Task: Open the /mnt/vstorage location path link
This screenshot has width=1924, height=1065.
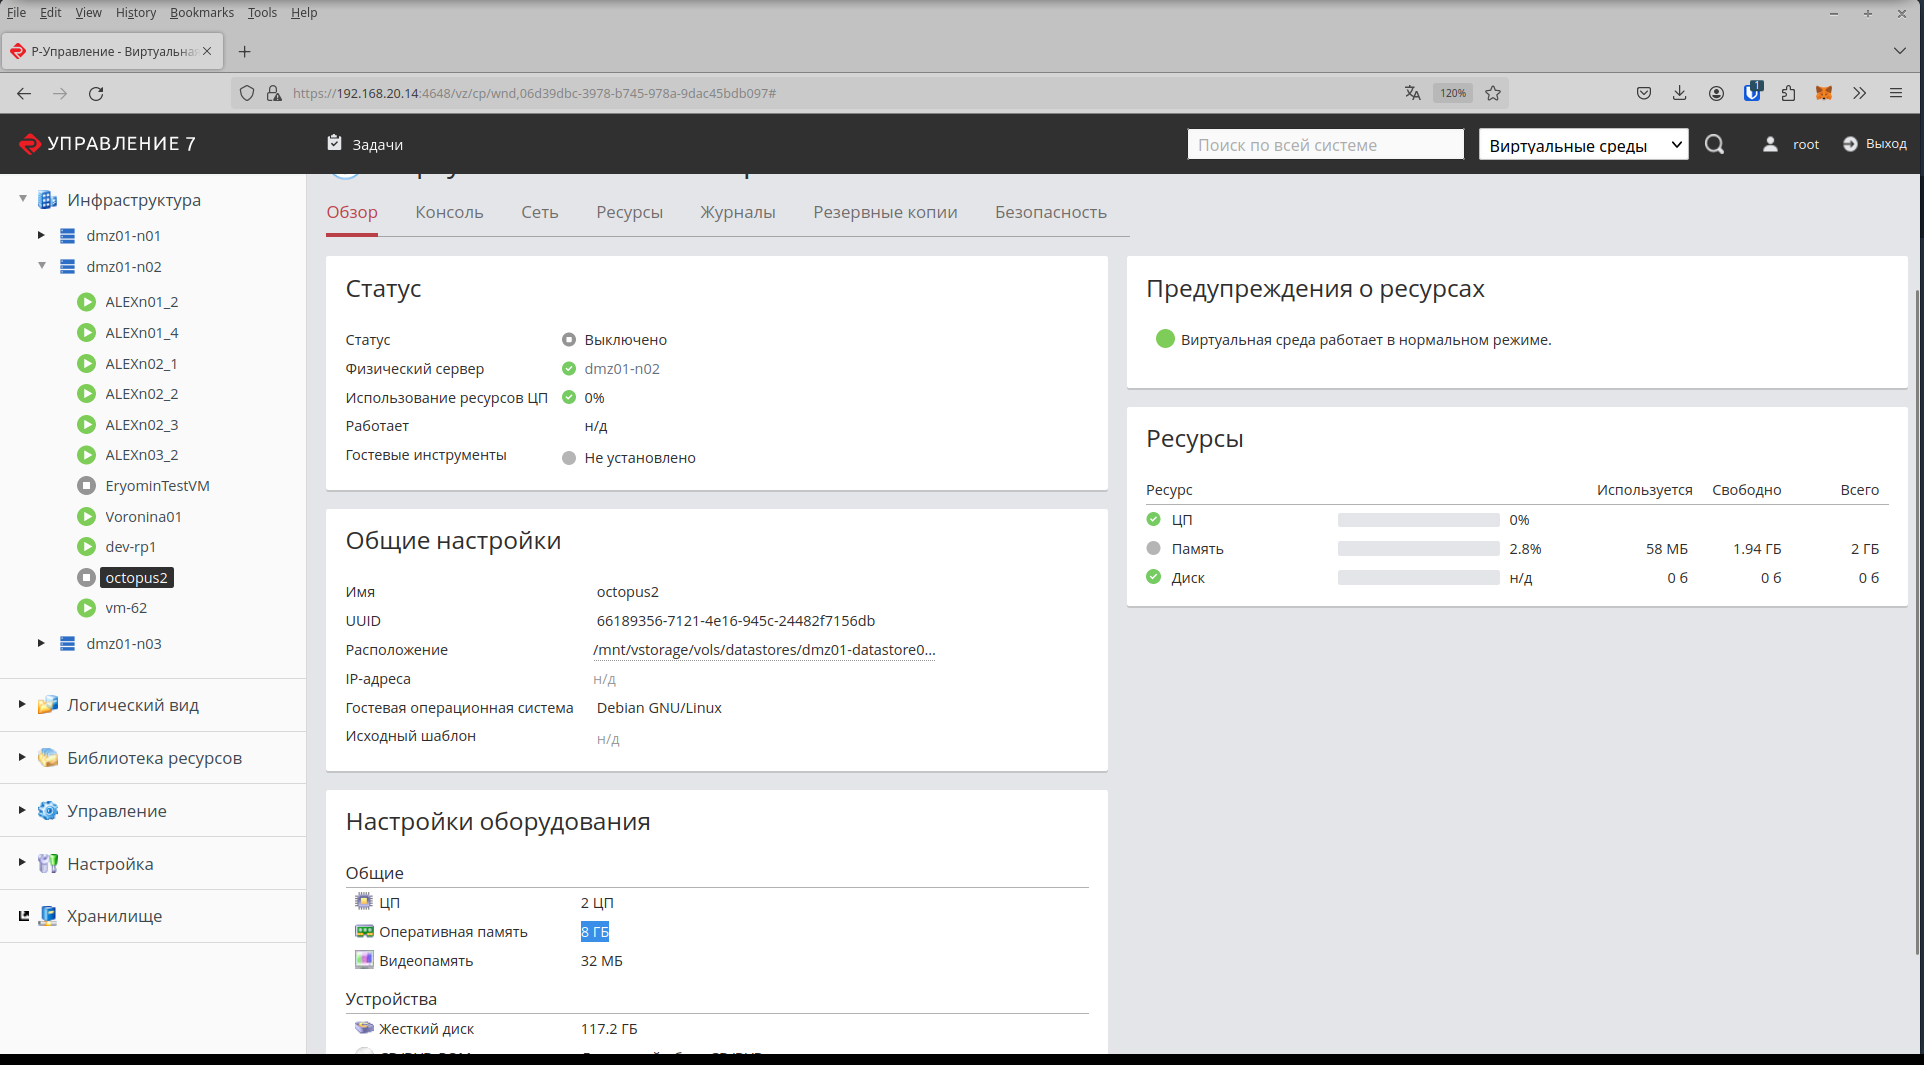Action: tap(765, 650)
